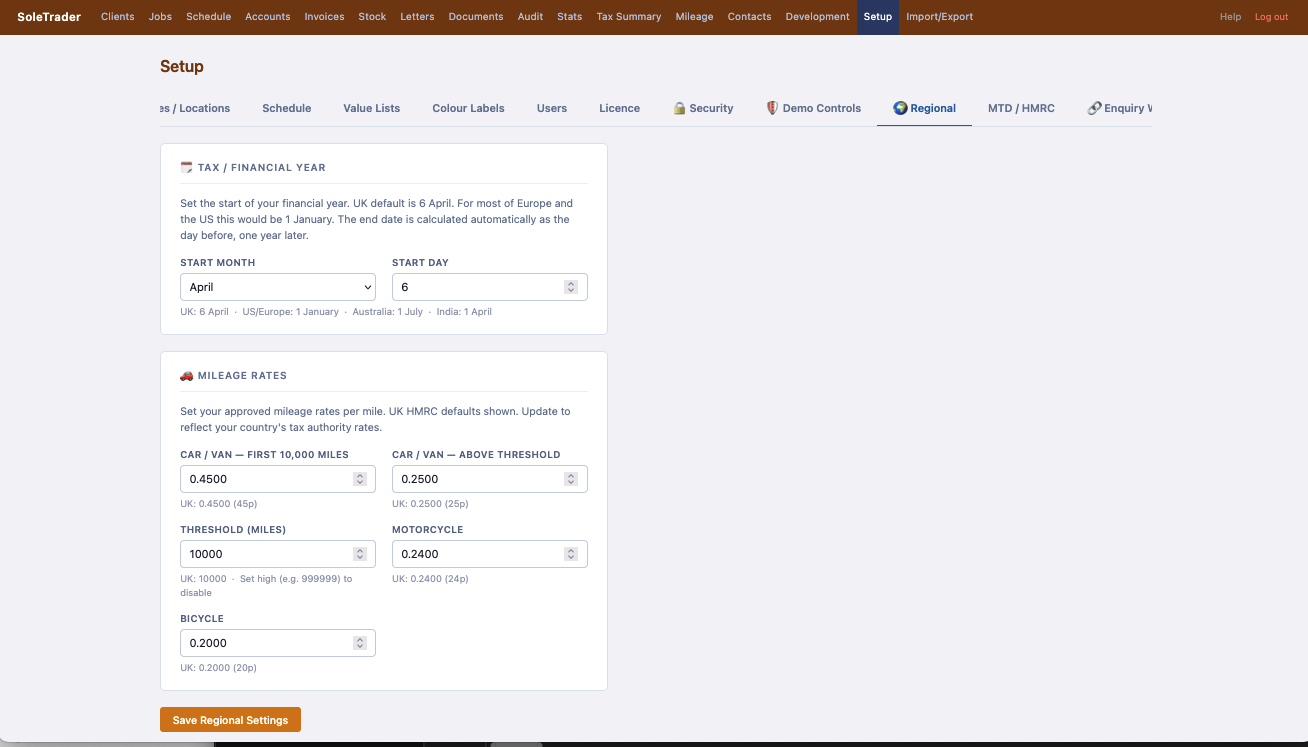Adjust the Start Day stepper arrows
This screenshot has height=747, width=1308.
[x=571, y=287]
